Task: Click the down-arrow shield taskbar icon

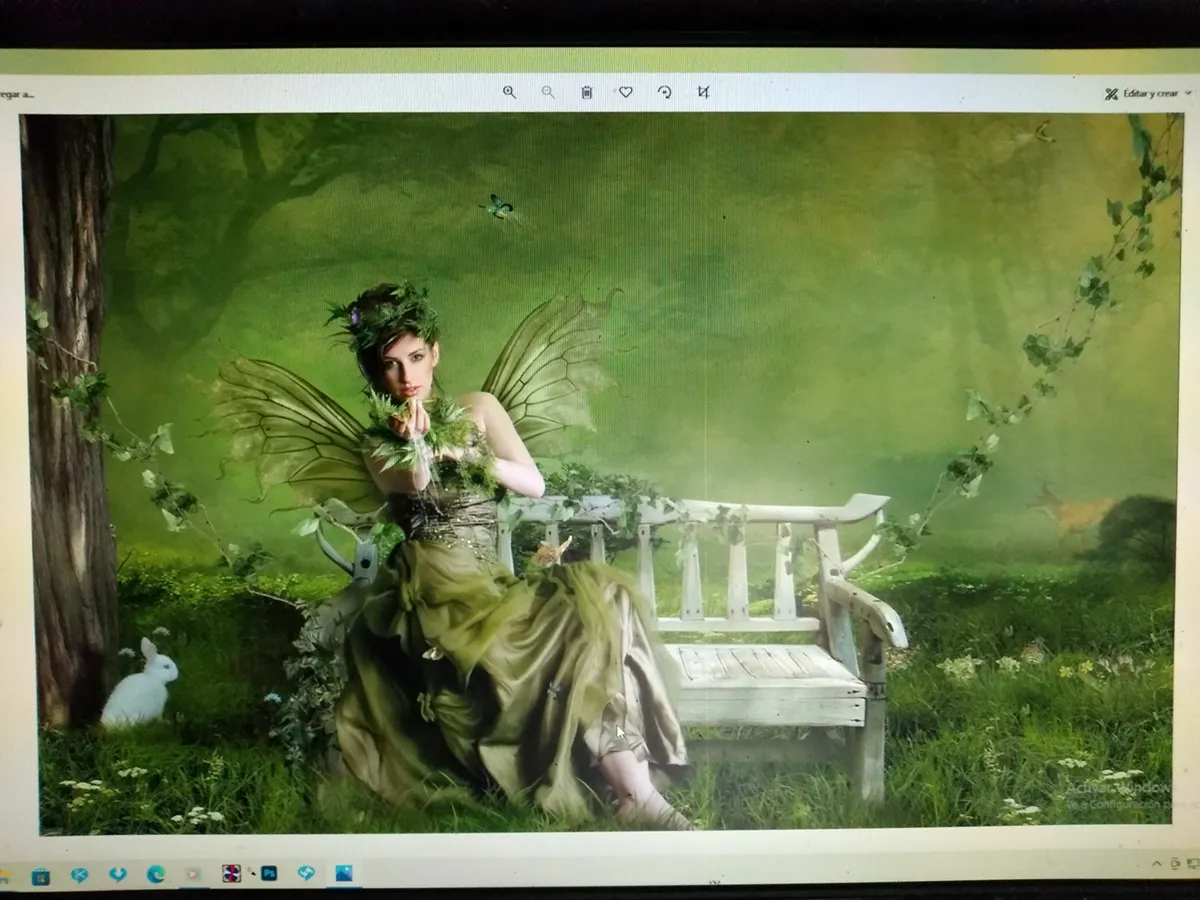Action: coord(118,875)
